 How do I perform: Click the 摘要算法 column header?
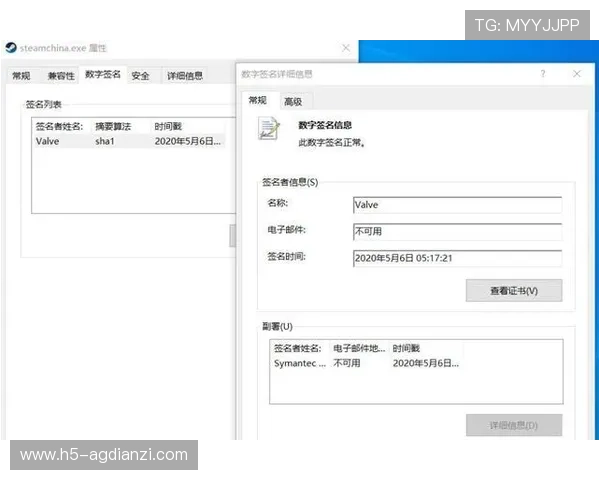pyautogui.click(x=113, y=126)
